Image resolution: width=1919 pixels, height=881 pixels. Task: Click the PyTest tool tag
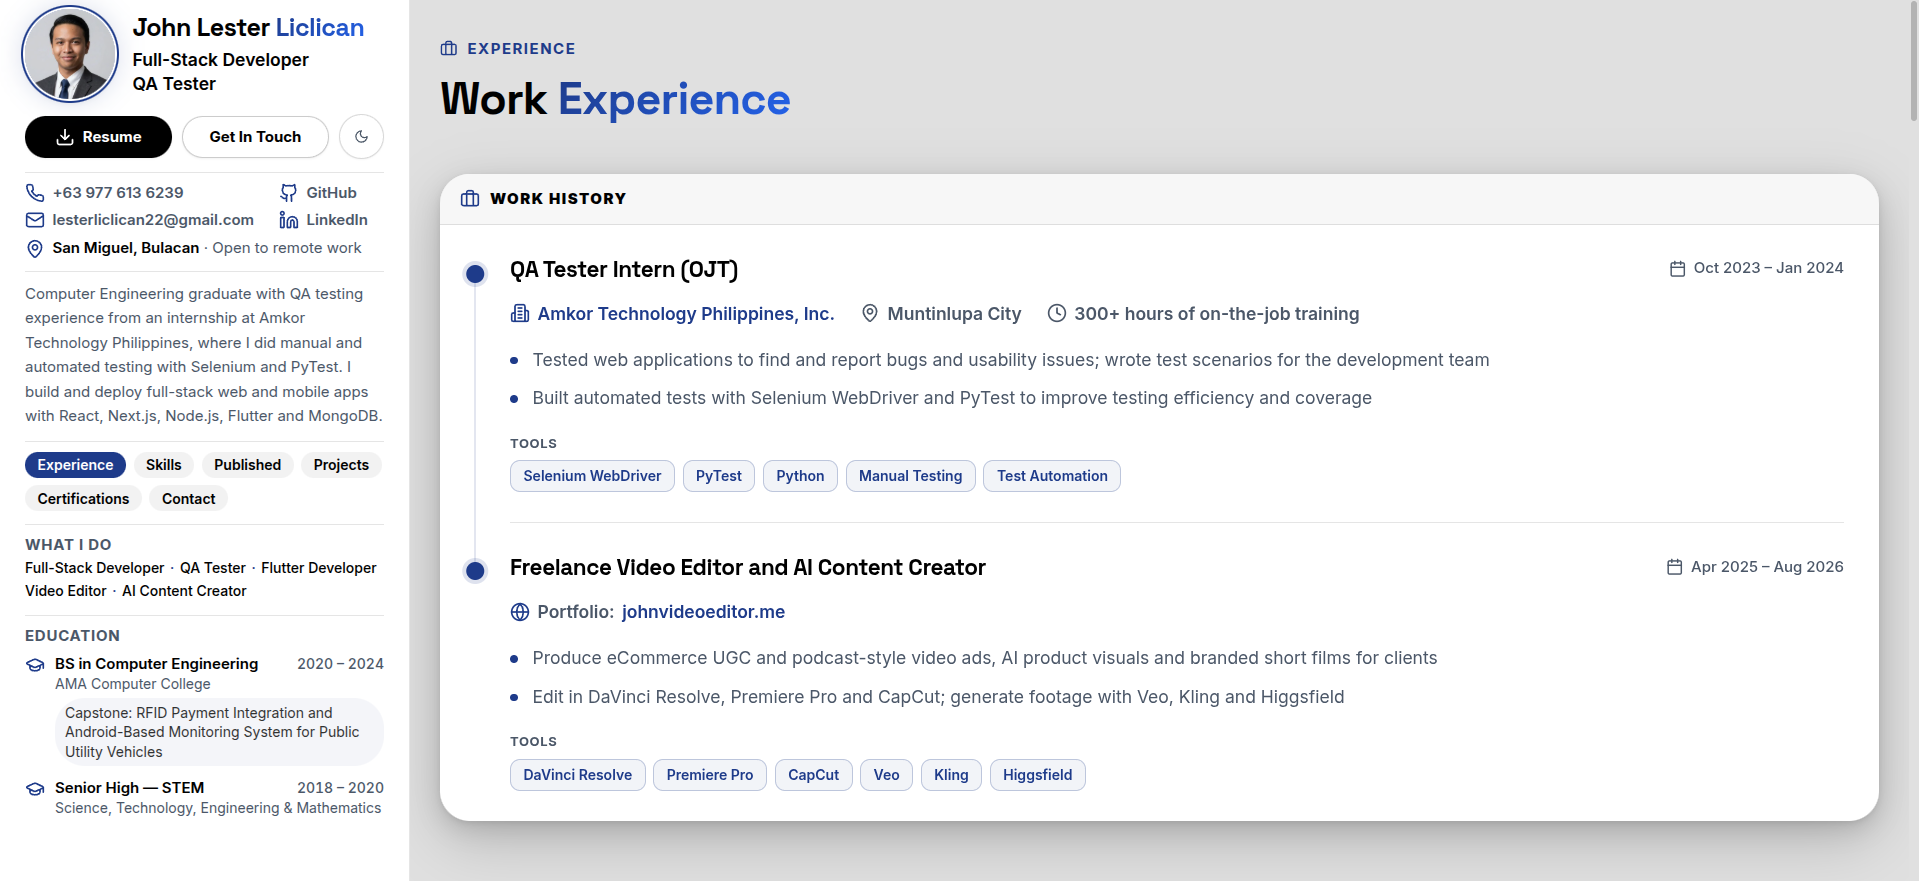pos(719,476)
